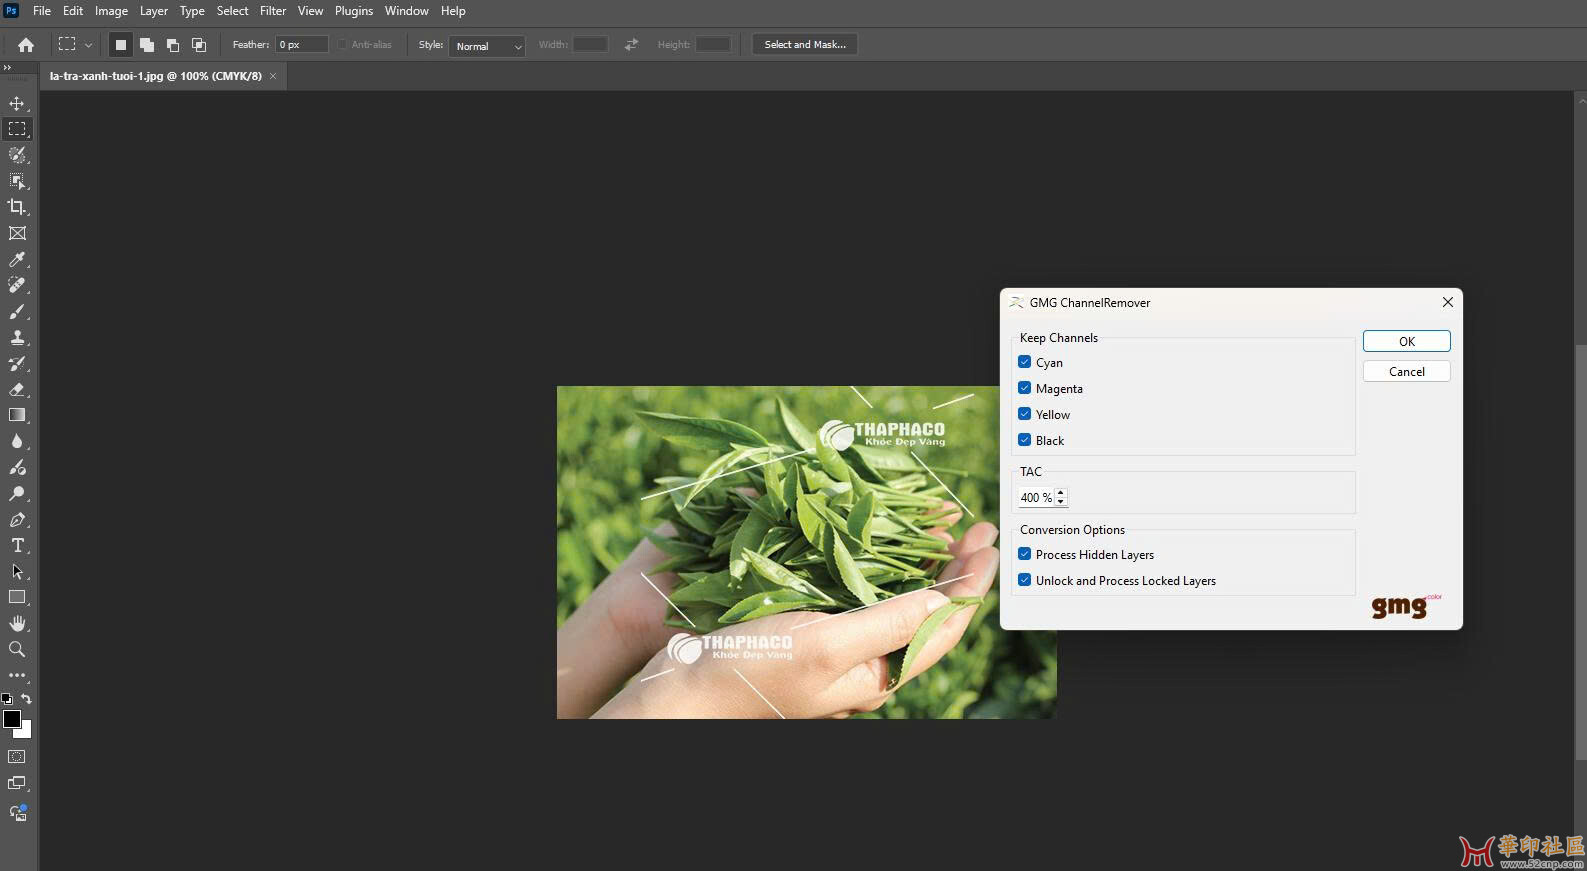The width and height of the screenshot is (1587, 871).
Task: Swap foreground and background colors
Action: tap(27, 698)
